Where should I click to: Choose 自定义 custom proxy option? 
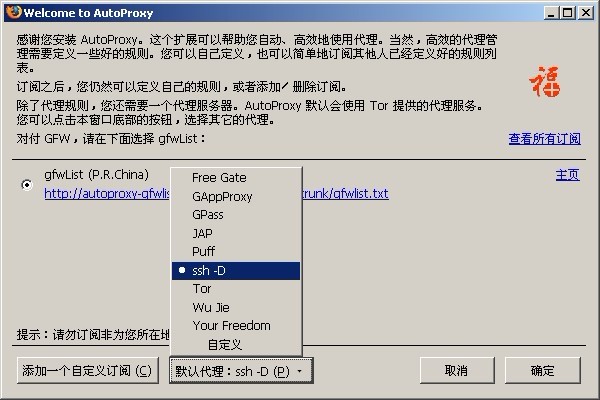(x=236, y=344)
